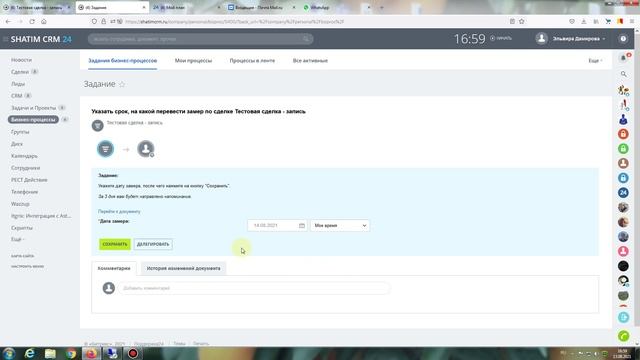Open Новости in the left menu
The width and height of the screenshot is (640, 360).
click(21, 60)
